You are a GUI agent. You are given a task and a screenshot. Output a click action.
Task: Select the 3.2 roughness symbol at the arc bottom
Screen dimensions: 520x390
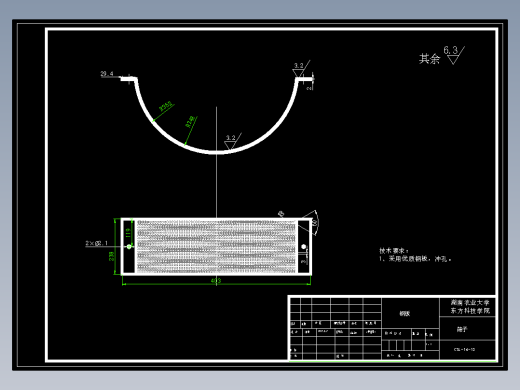(x=233, y=142)
